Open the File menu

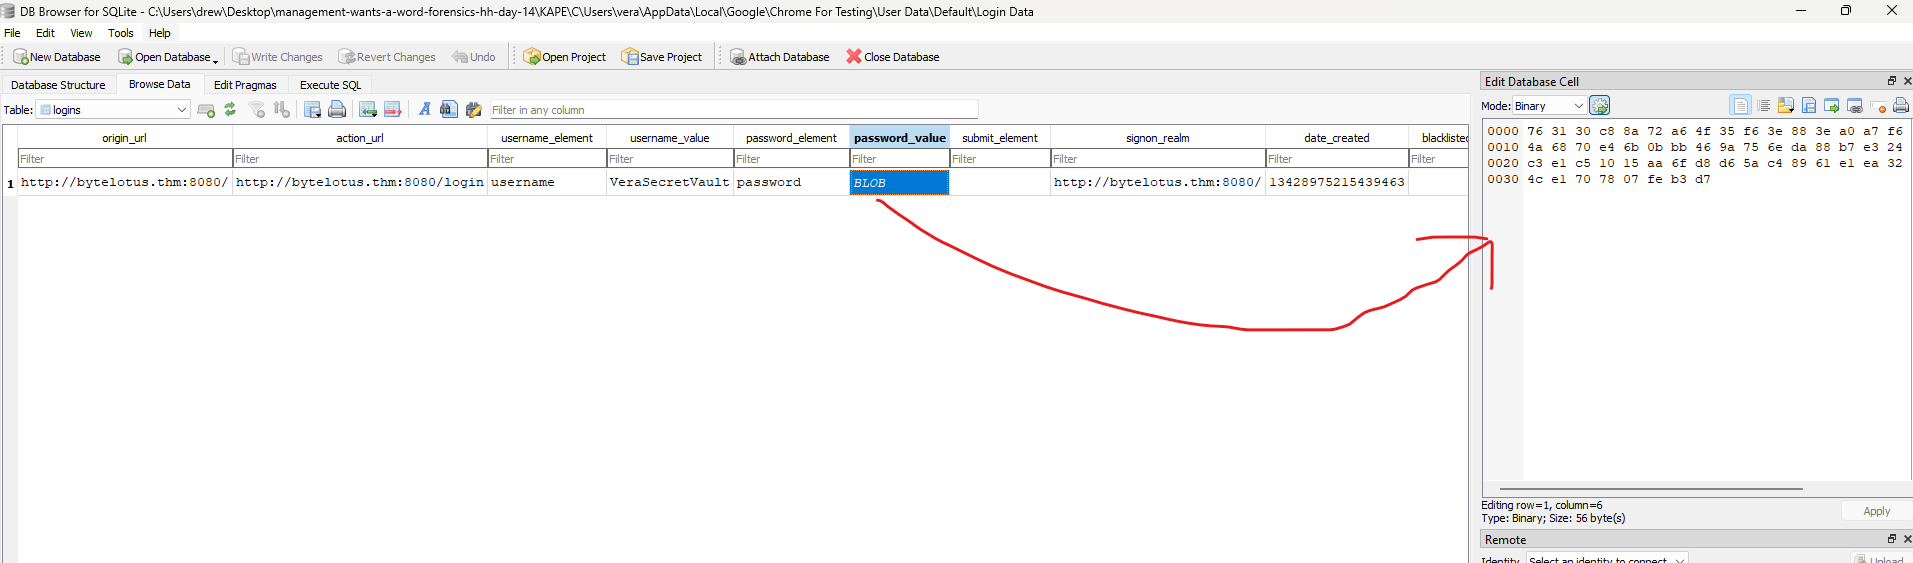coord(12,33)
